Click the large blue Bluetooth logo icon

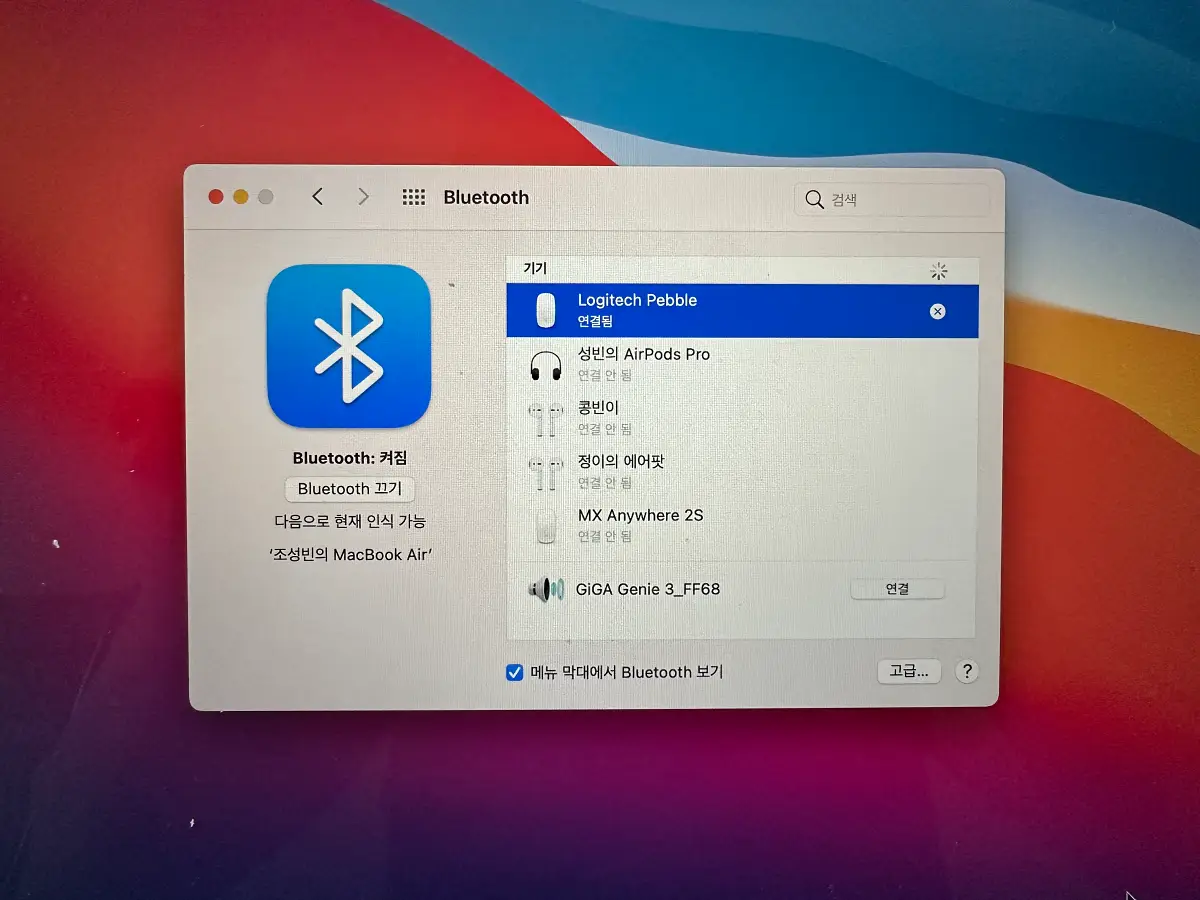348,345
